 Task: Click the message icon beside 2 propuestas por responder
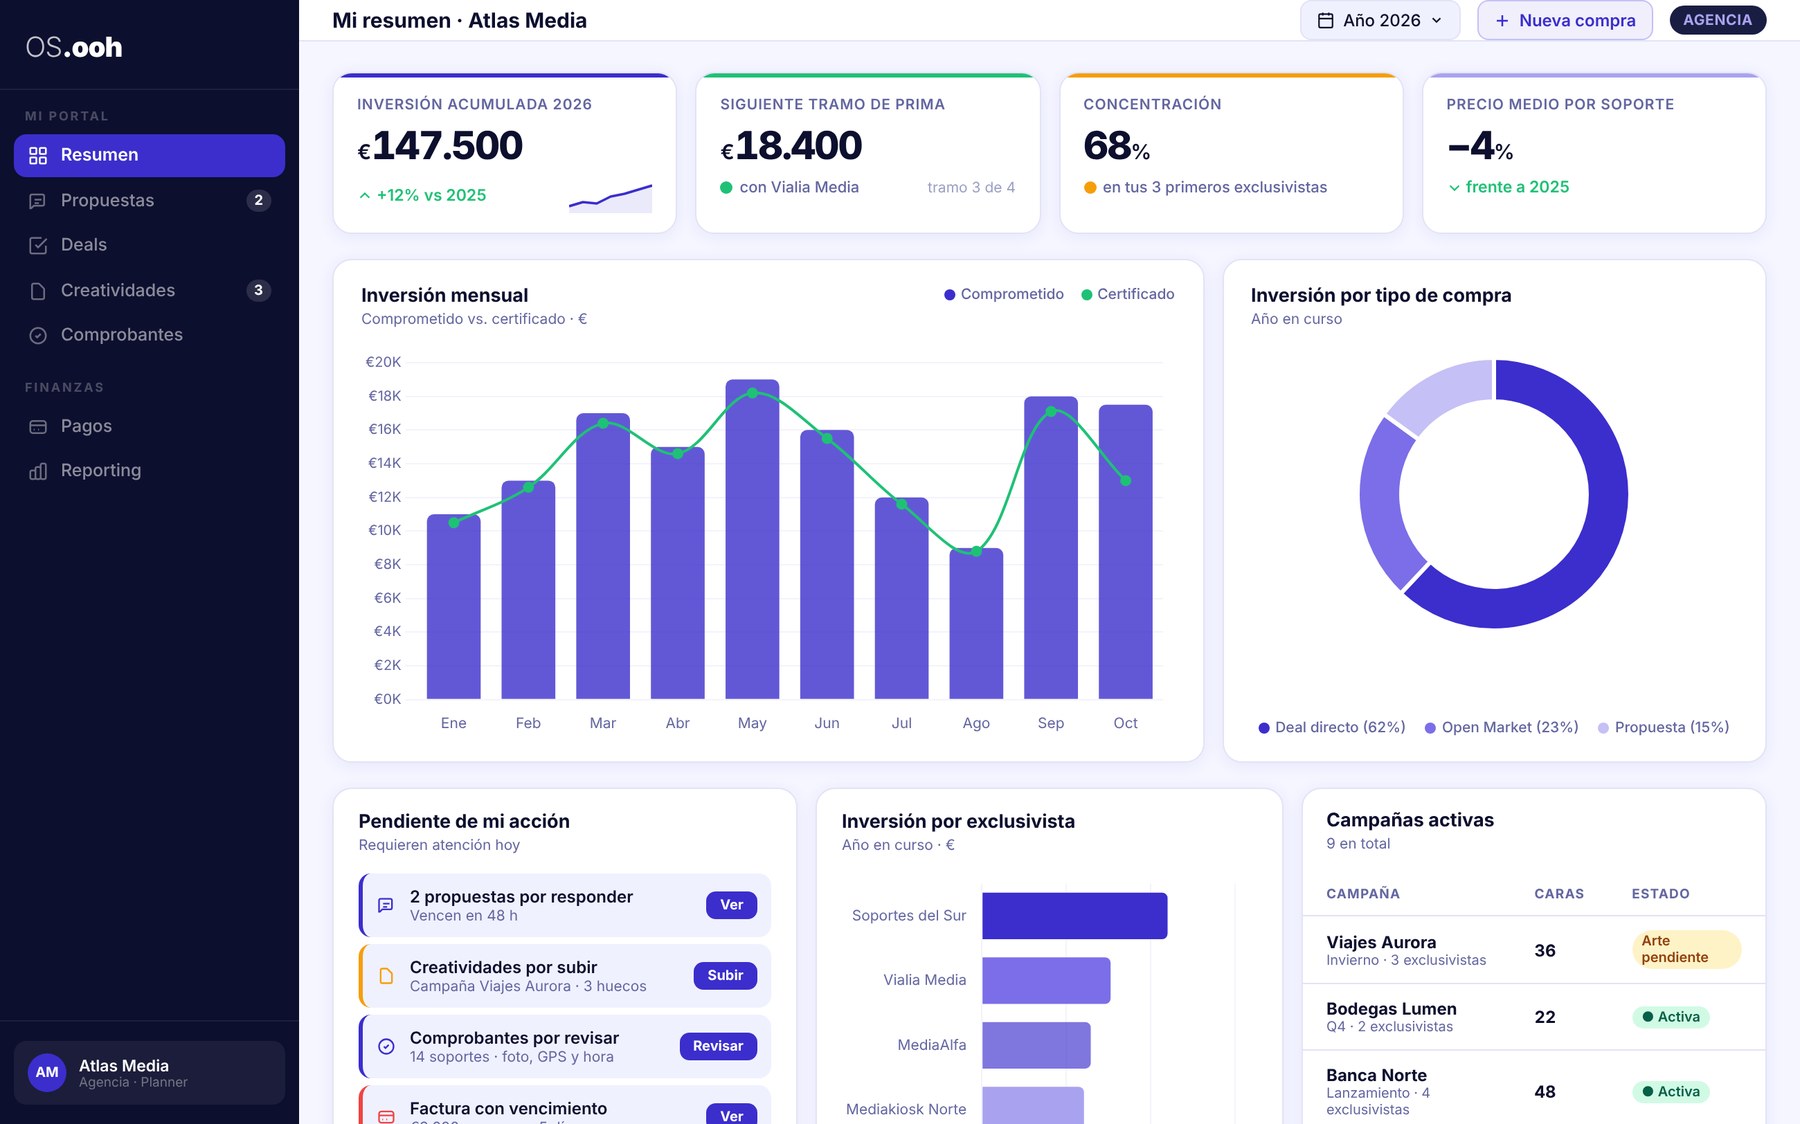(385, 905)
